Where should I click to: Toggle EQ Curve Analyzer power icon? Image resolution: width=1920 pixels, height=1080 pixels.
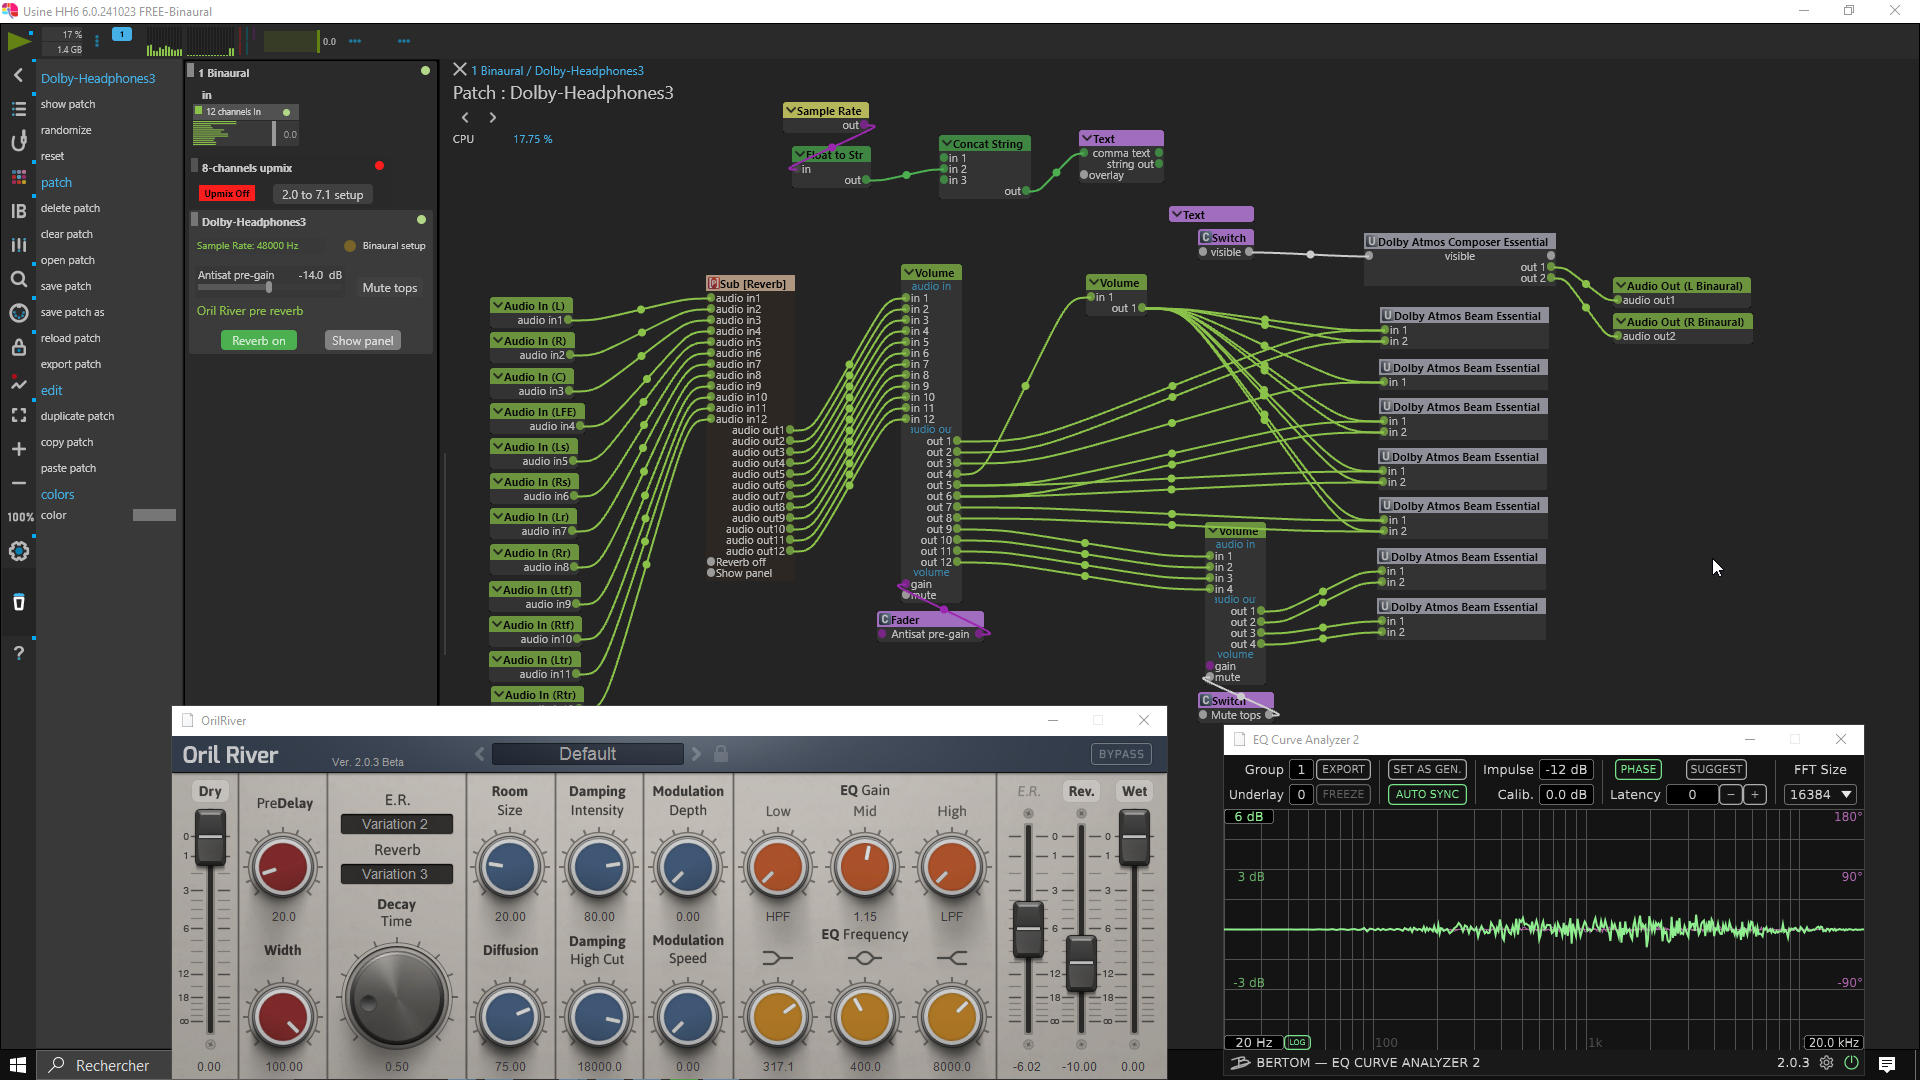1851,1063
